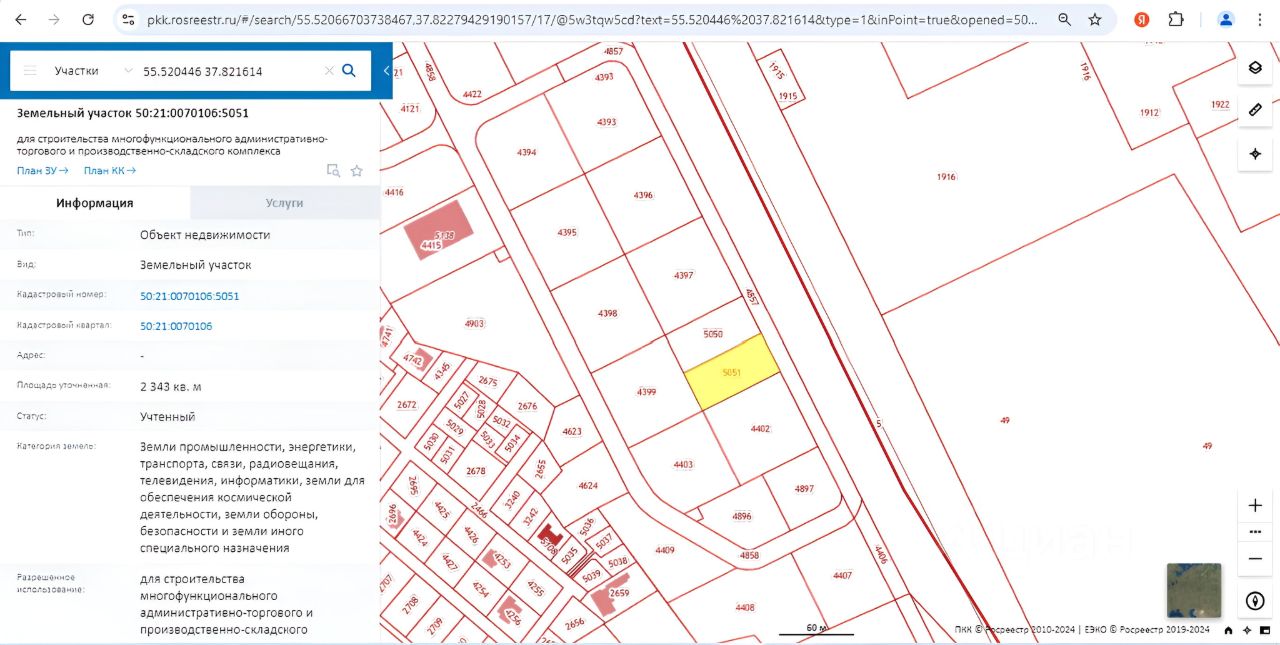This screenshot has height=645, width=1280.
Task: Select parcel 4897 on the map
Action: [x=804, y=489]
